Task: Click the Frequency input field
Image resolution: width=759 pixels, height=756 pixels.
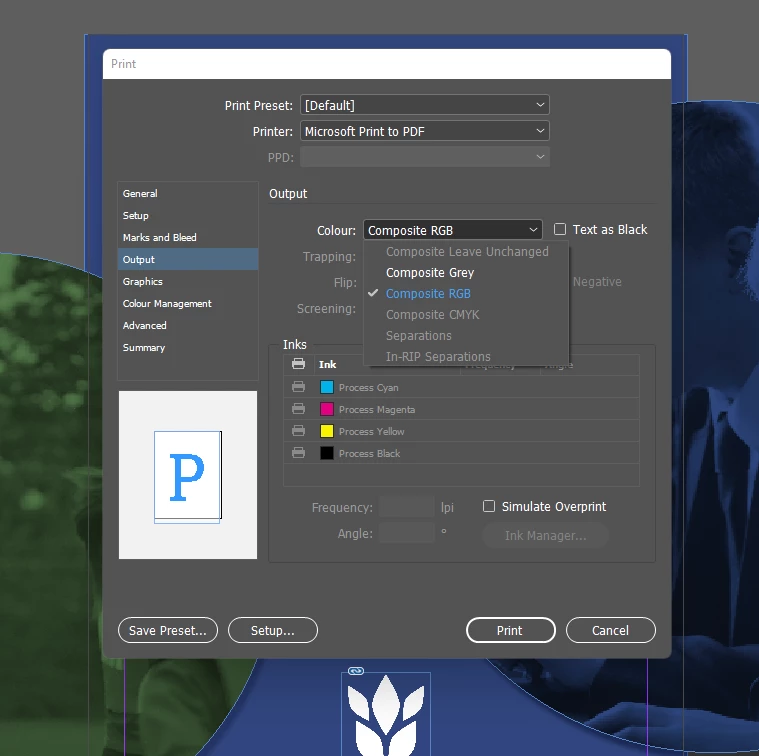Action: click(x=407, y=507)
